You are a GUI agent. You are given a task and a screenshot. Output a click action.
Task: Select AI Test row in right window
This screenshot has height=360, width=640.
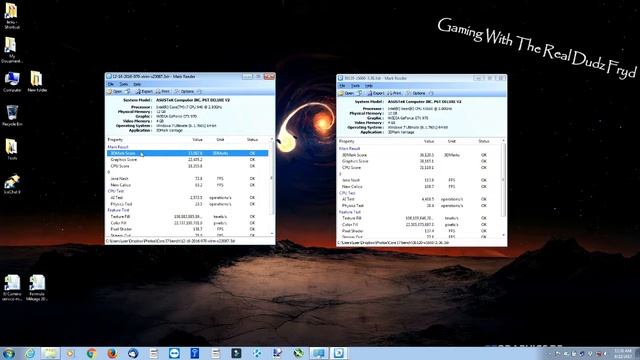(x=419, y=199)
